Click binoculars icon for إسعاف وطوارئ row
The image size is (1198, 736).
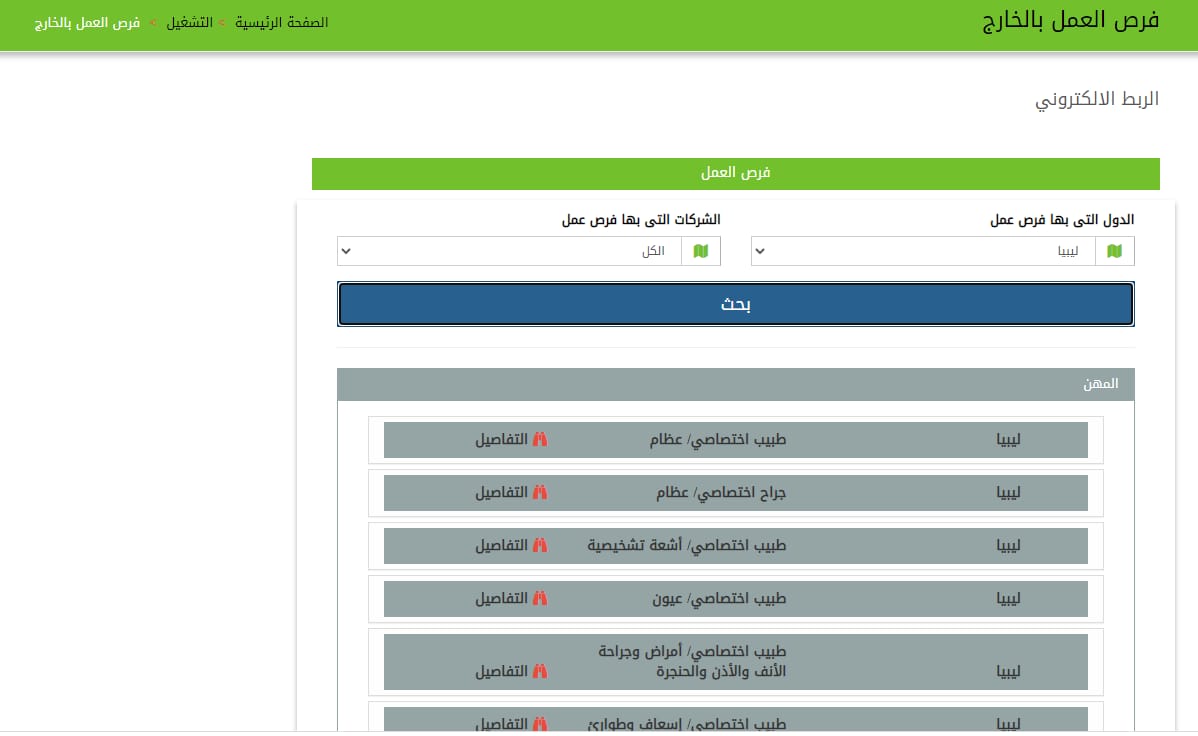(x=540, y=724)
